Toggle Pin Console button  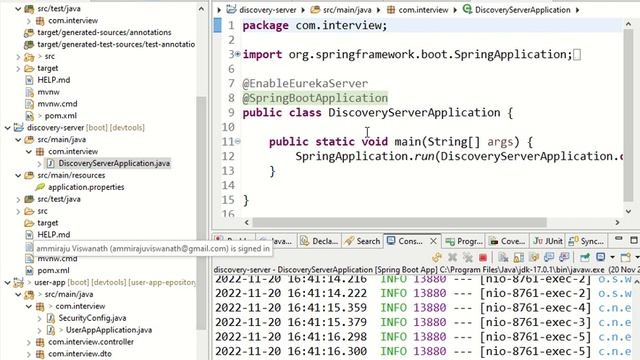585,257
